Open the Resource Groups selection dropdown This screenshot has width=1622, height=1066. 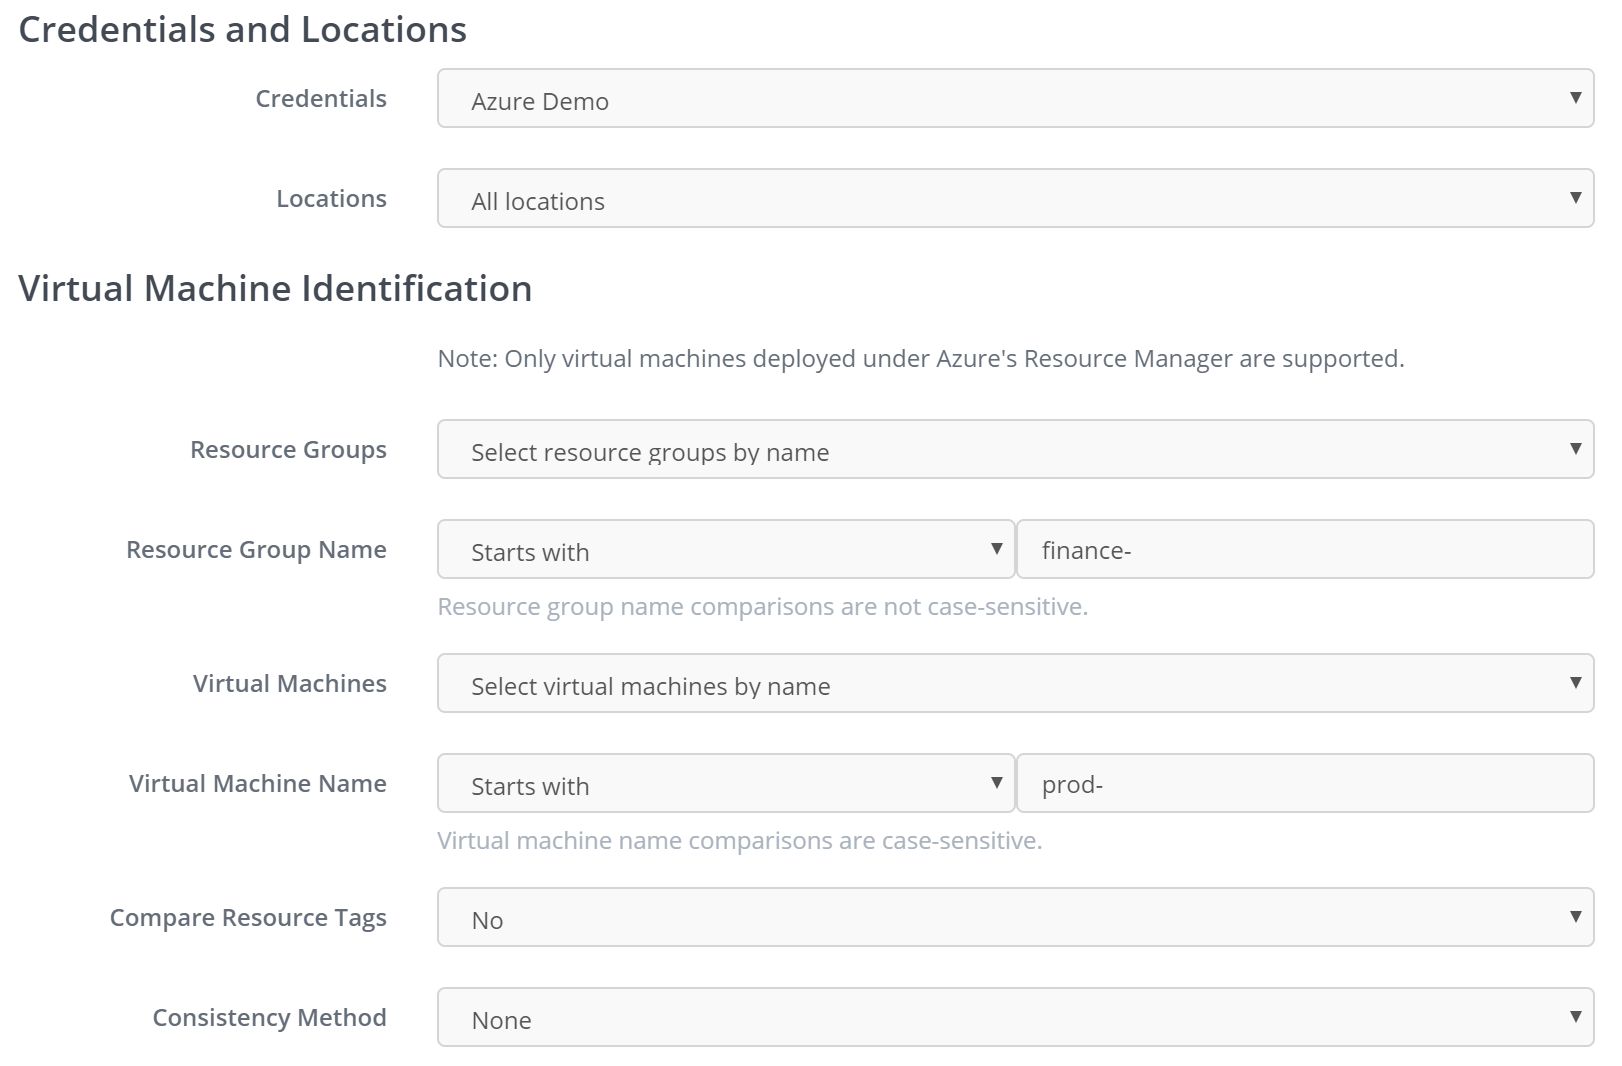pyautogui.click(x=1014, y=450)
